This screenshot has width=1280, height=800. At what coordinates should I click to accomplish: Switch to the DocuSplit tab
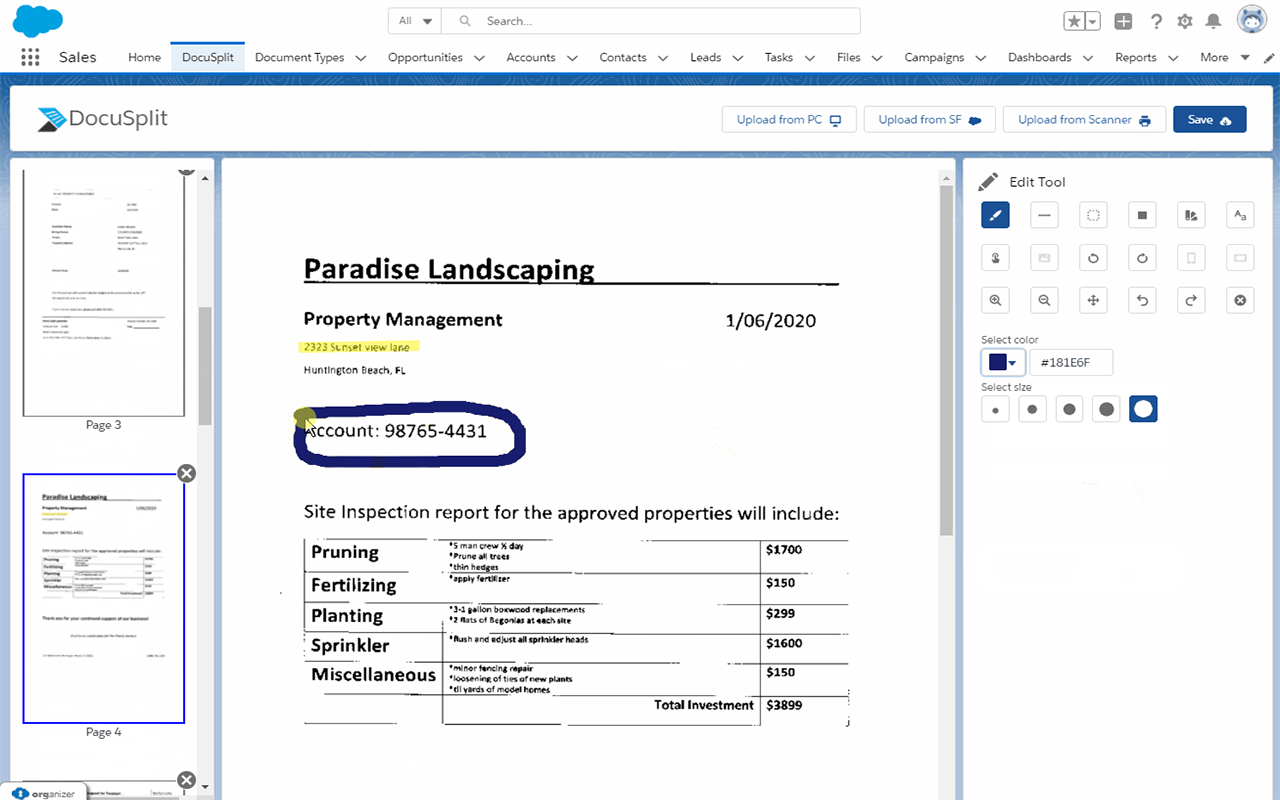[208, 57]
